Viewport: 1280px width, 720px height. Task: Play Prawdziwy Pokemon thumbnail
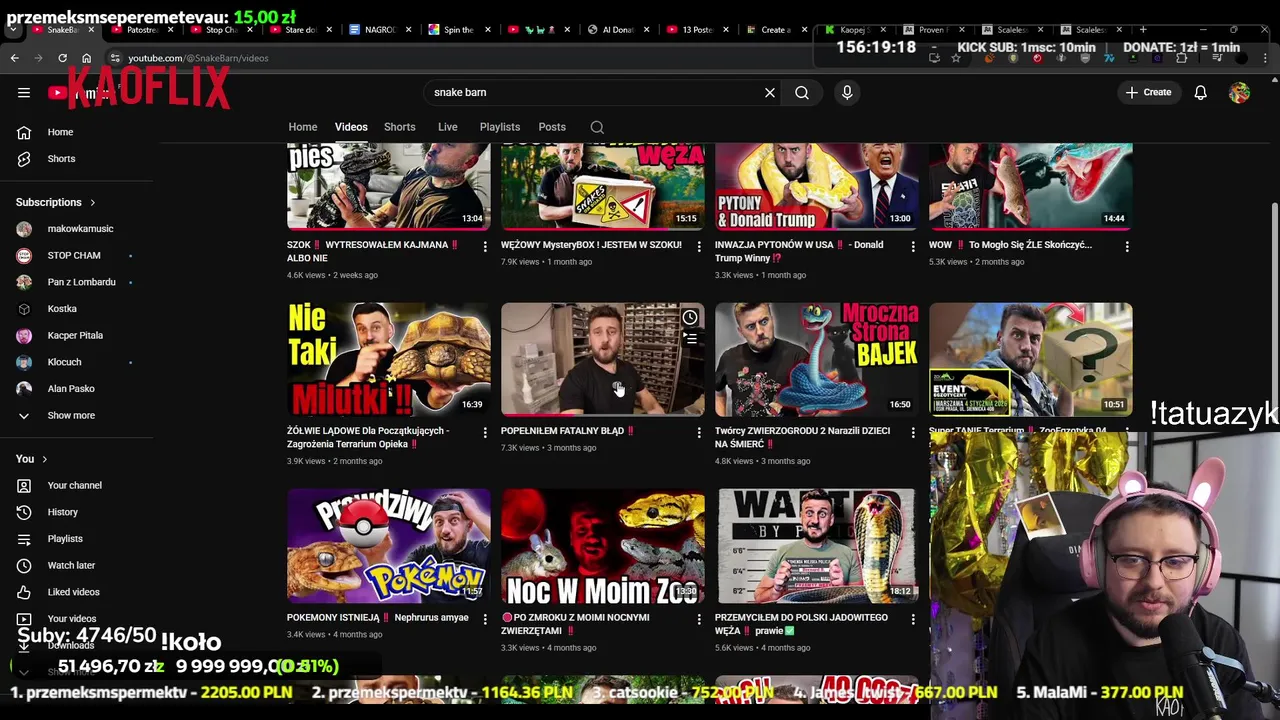pos(388,546)
